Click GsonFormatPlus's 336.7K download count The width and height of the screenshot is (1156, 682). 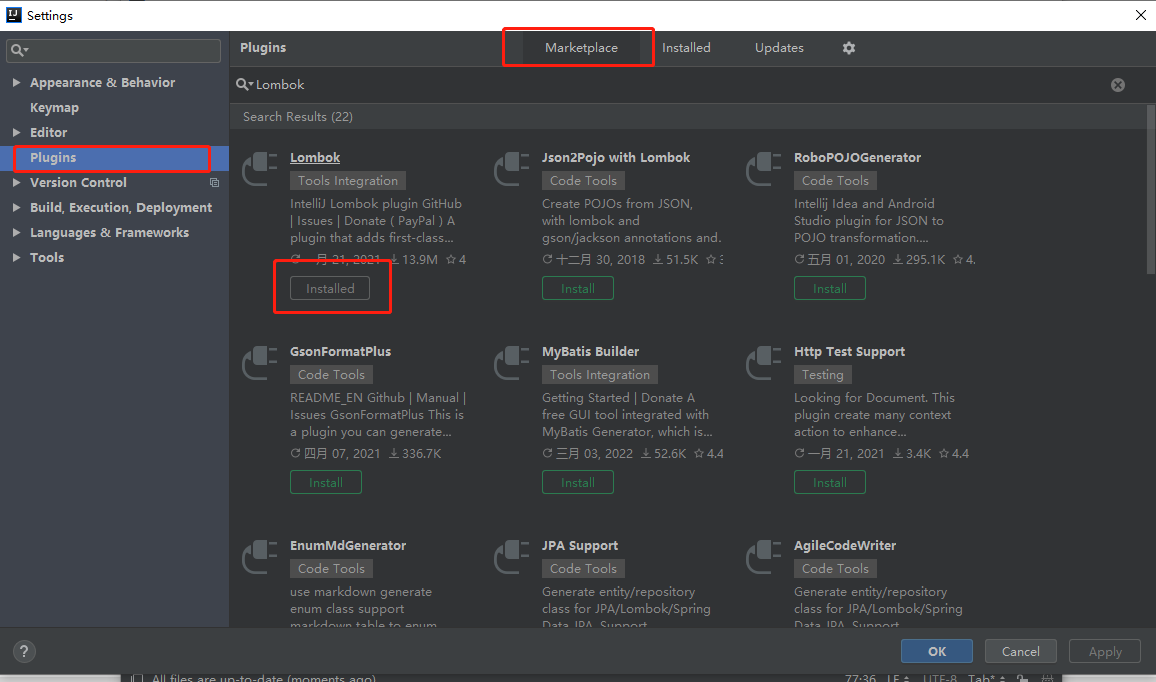point(415,453)
